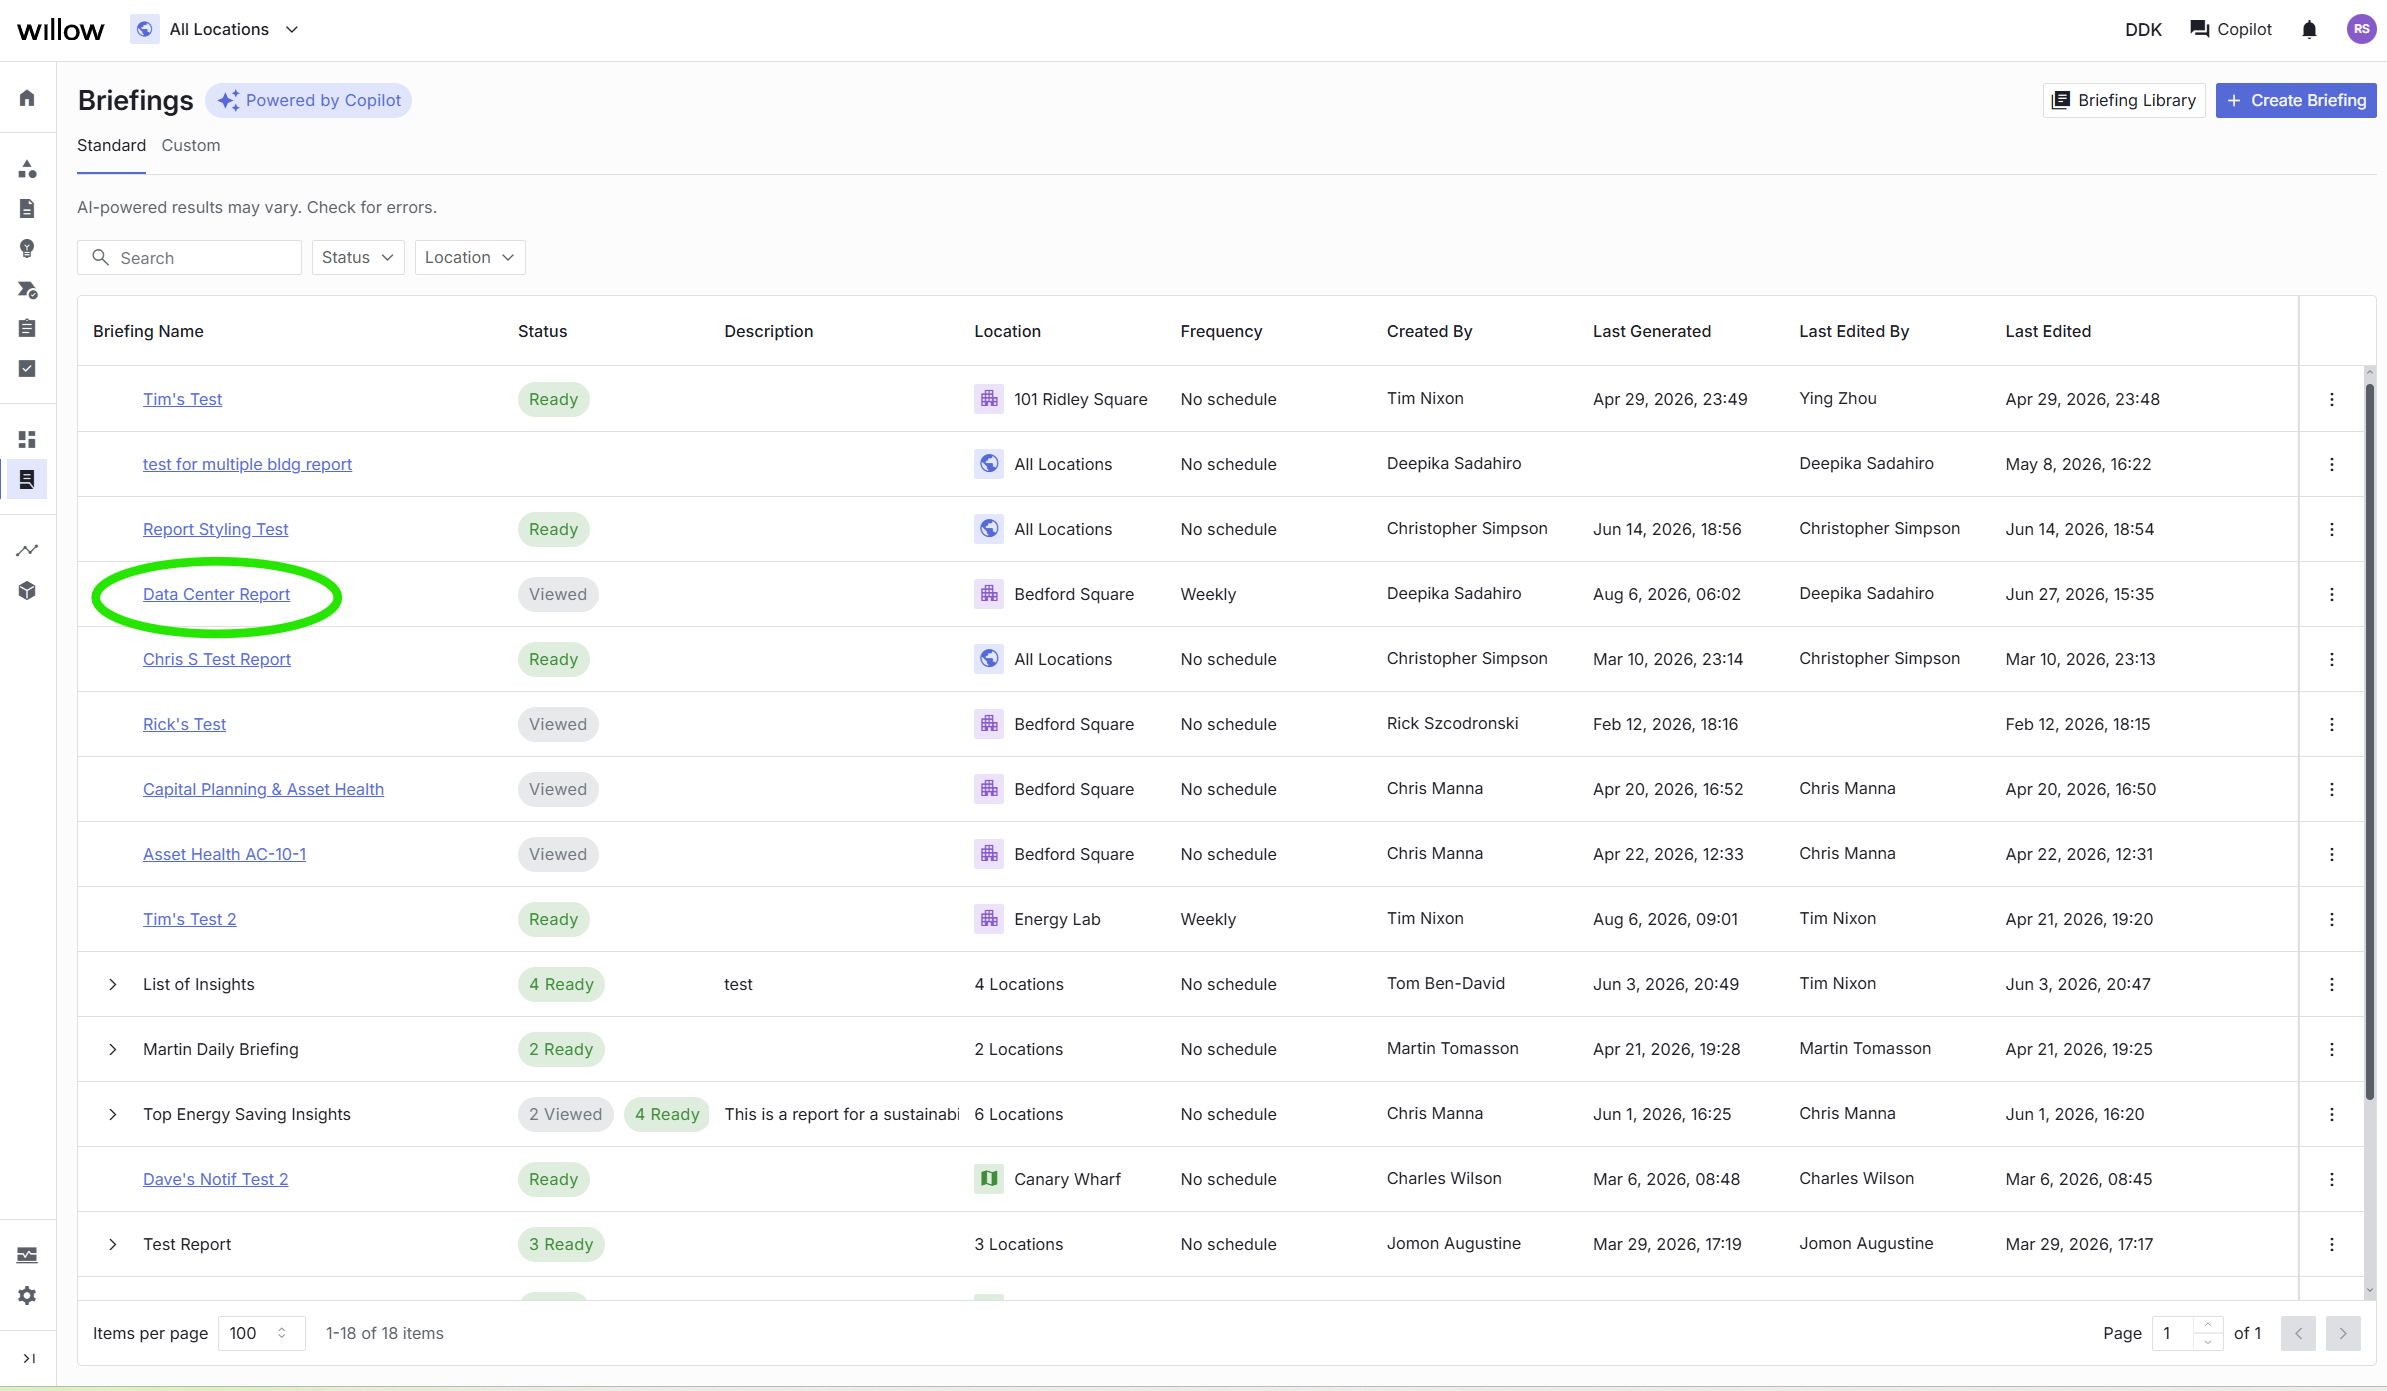Open the trend chart sidebar icon

(27, 550)
